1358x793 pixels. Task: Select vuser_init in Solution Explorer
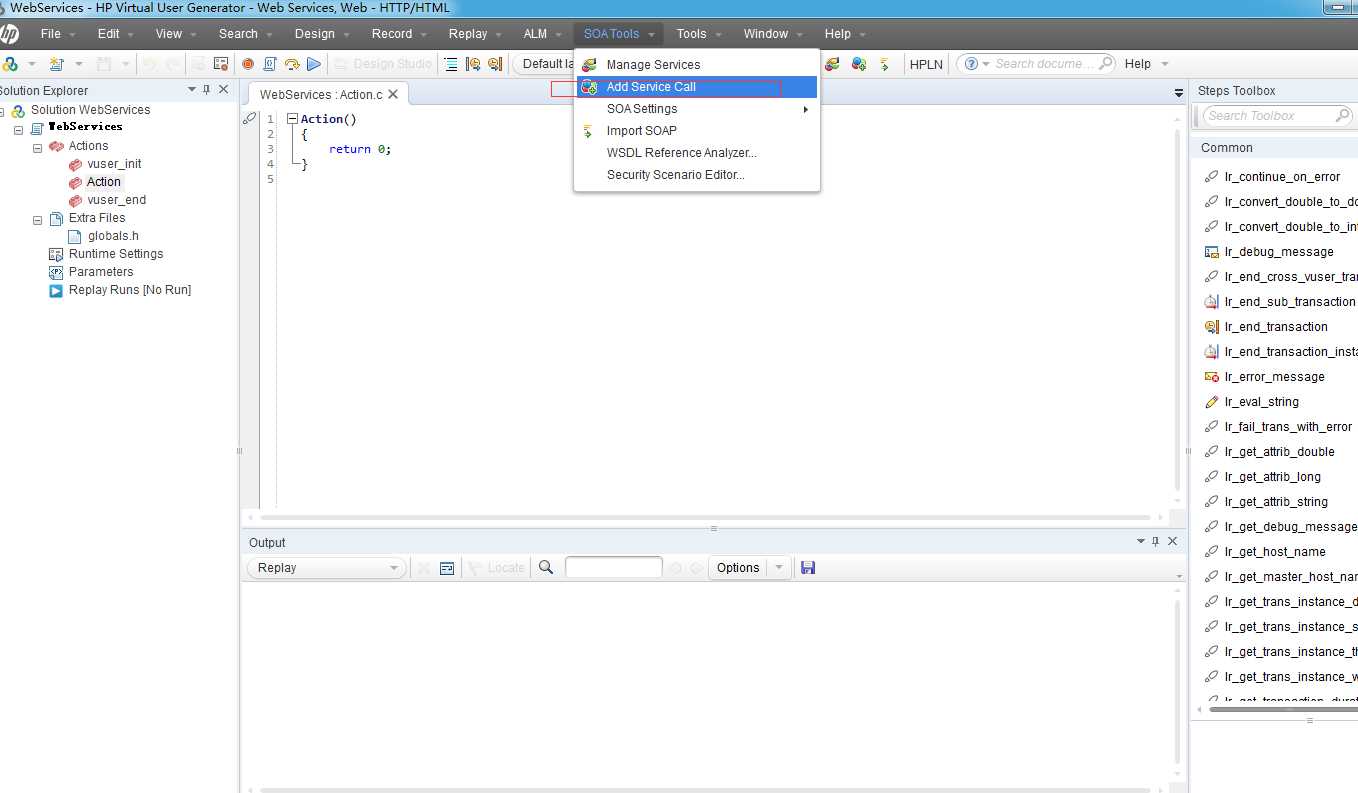(114, 164)
